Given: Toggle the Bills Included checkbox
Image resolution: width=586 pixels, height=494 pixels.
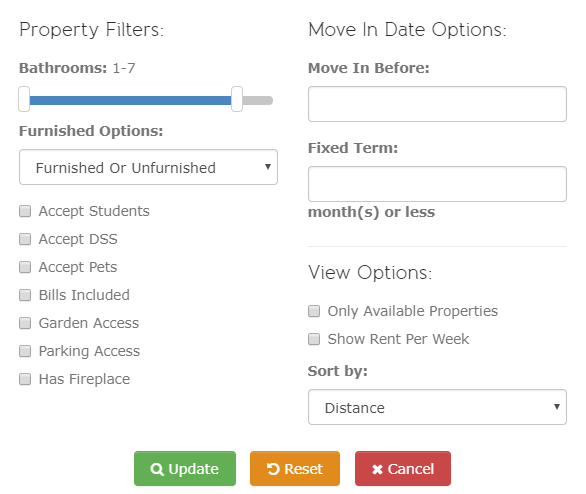Looking at the screenshot, I should point(25,295).
